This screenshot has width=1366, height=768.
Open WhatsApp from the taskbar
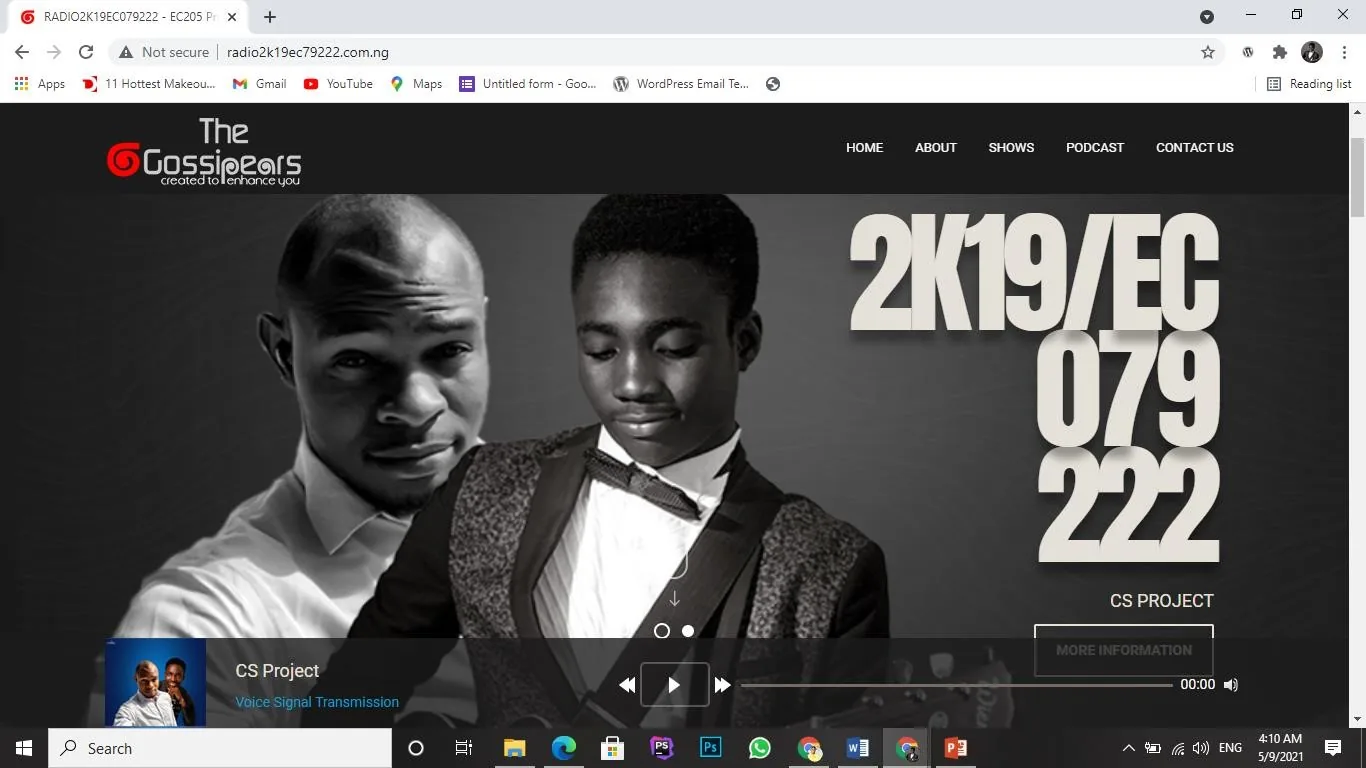[760, 748]
